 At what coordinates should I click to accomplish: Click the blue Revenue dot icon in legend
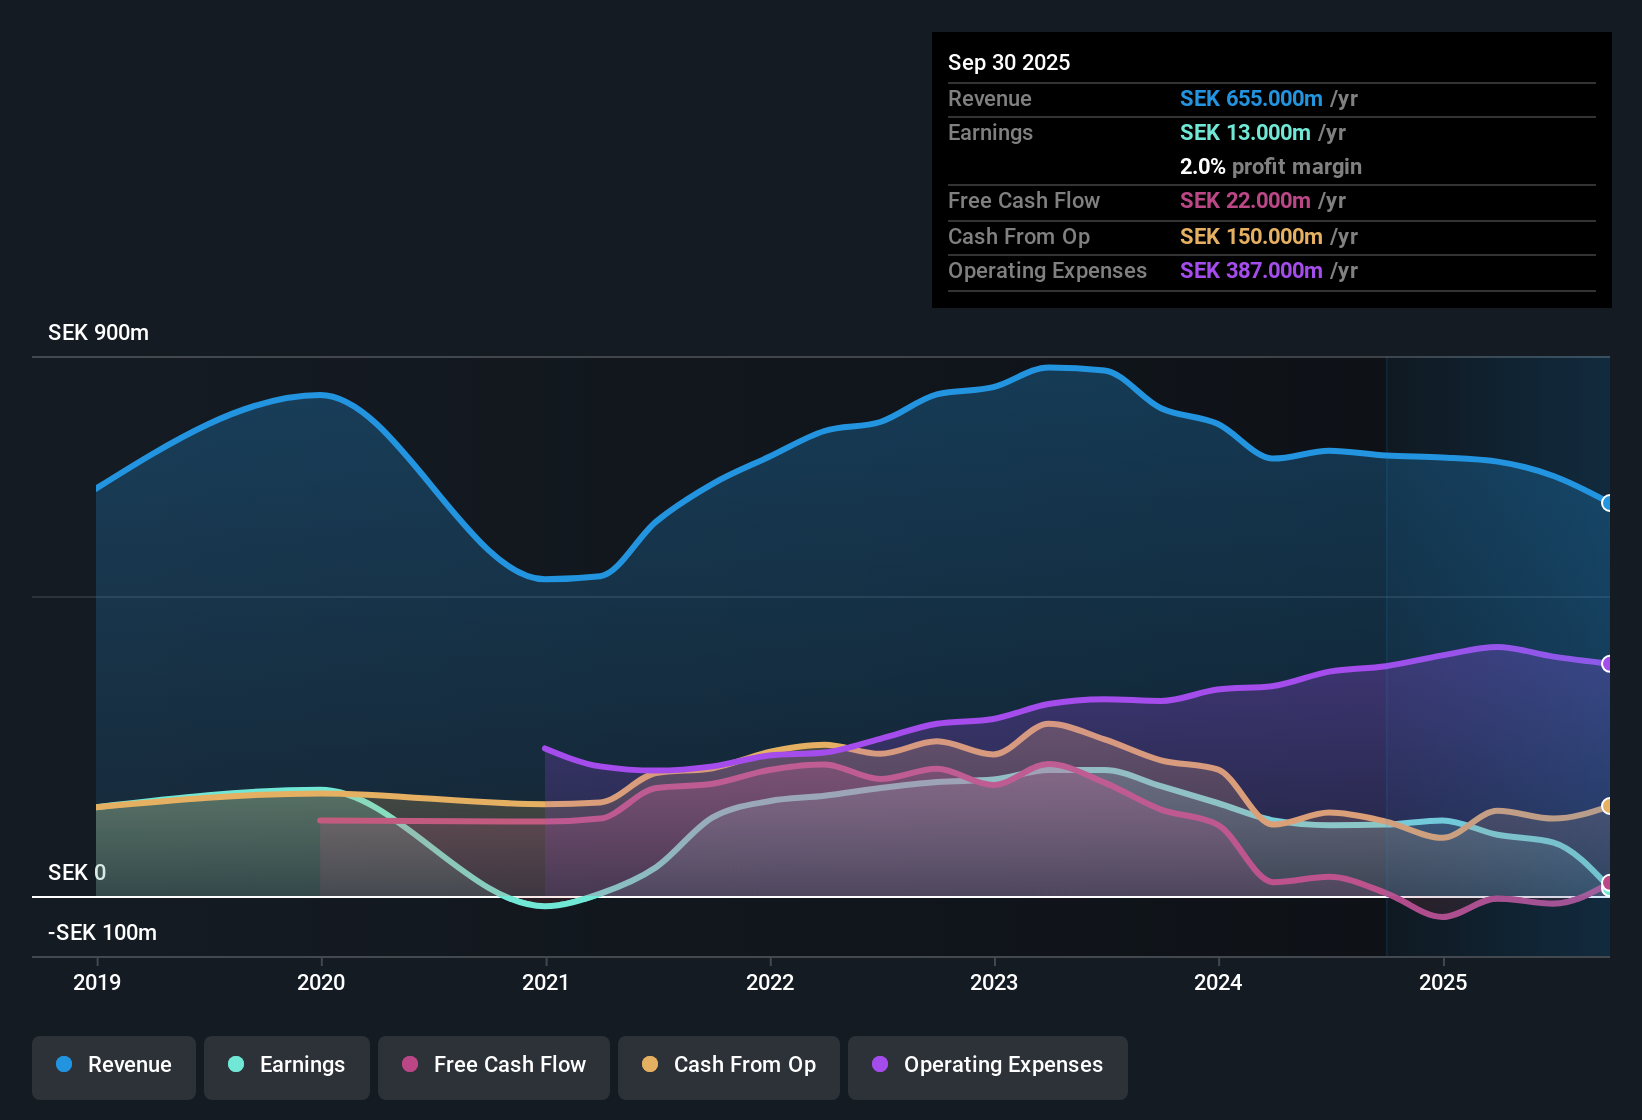[x=63, y=1065]
